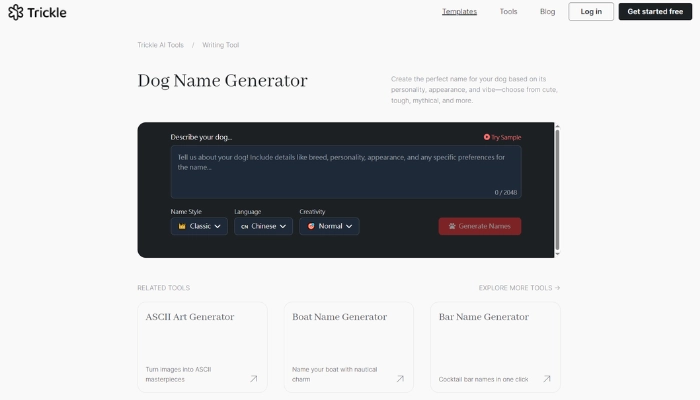Screen dimensions: 700x400
Task: Go to the Blog page
Action: pos(547,12)
